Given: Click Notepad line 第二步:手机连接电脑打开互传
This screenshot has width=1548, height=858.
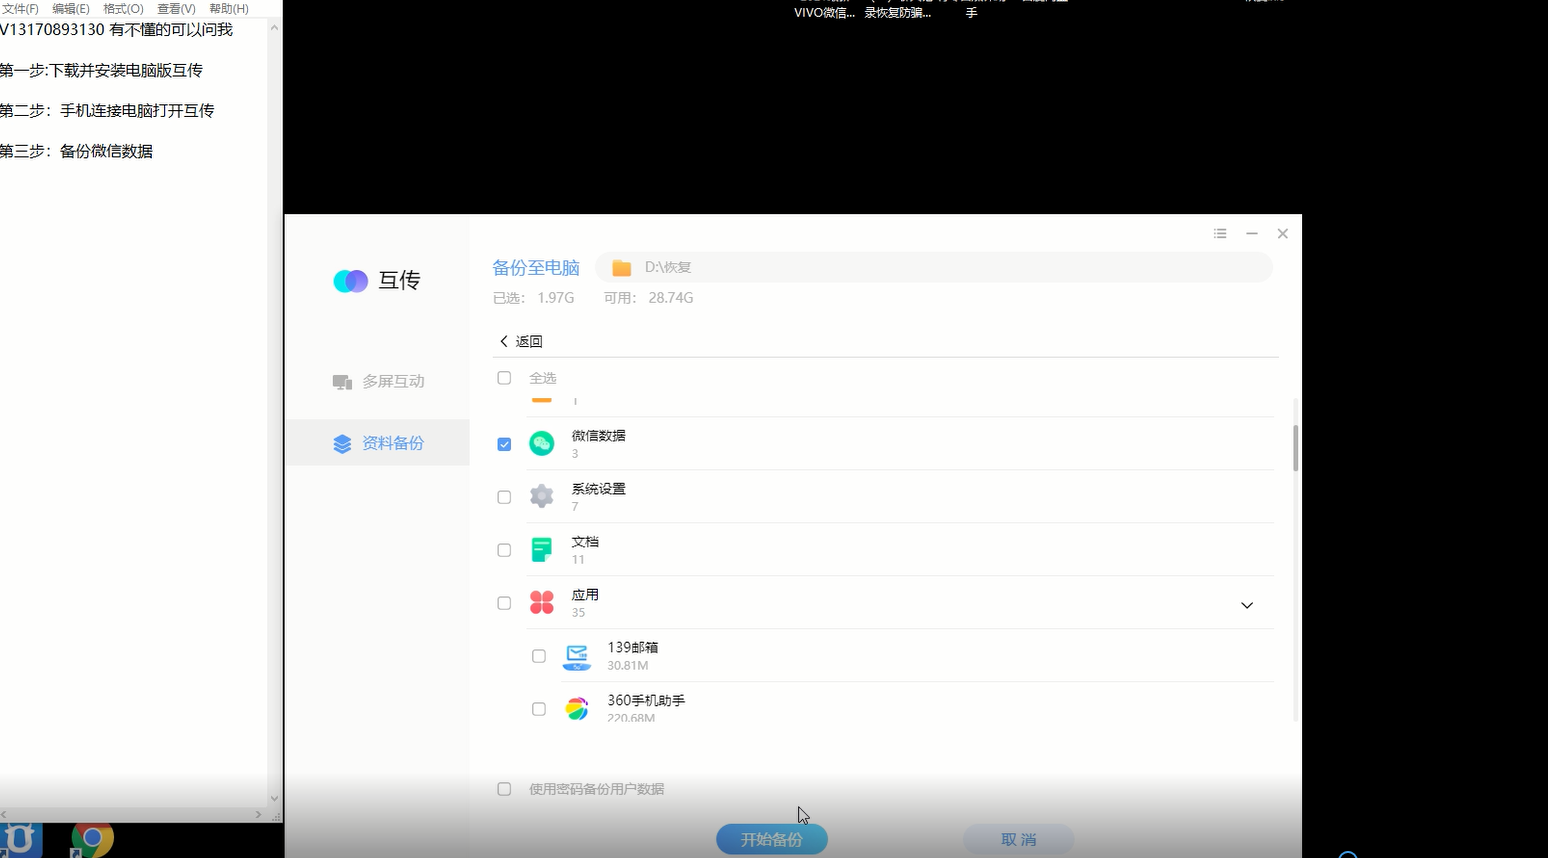Looking at the screenshot, I should point(107,111).
